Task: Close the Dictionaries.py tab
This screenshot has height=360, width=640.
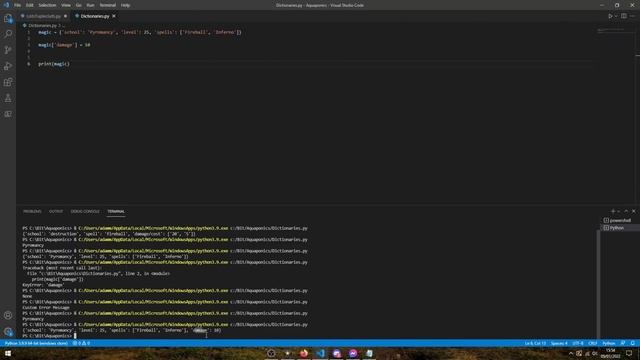Action: pos(114,16)
